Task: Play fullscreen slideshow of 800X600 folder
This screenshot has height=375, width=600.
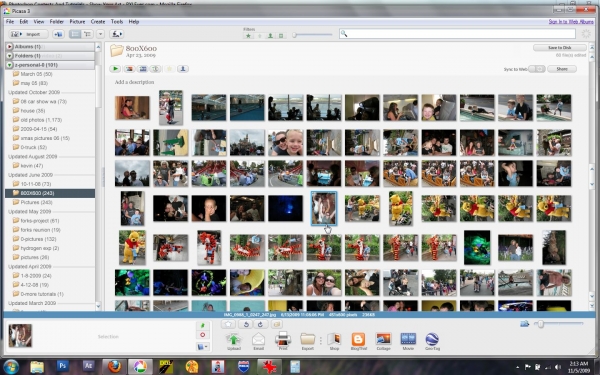Action: [x=115, y=69]
